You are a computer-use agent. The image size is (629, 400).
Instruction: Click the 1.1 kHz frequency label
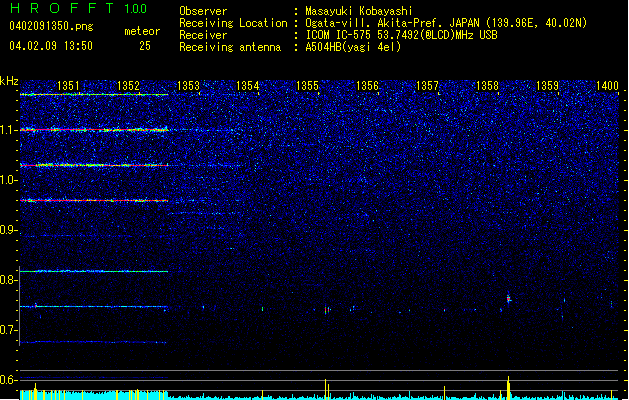[9, 130]
